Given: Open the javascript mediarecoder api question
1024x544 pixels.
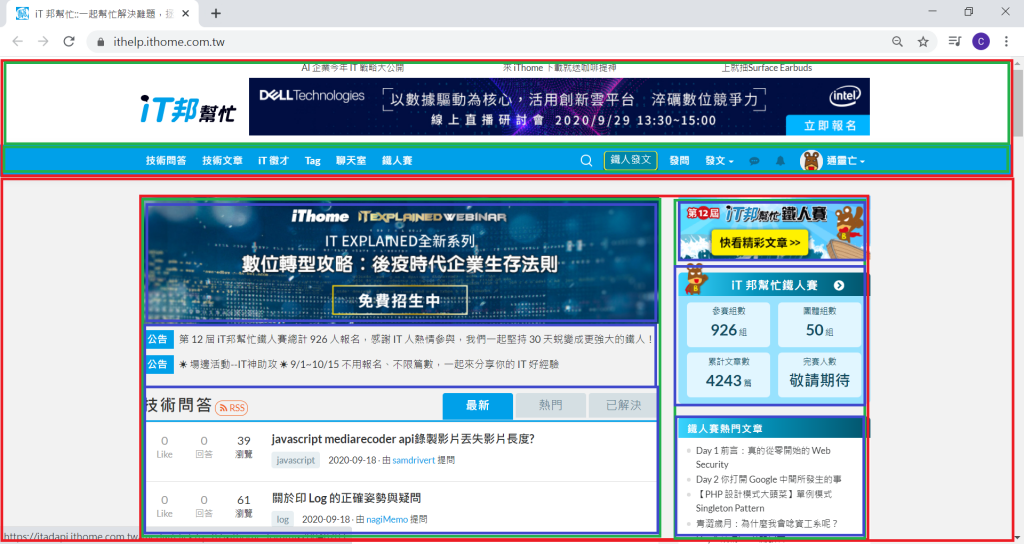Looking at the screenshot, I should click(x=403, y=439).
